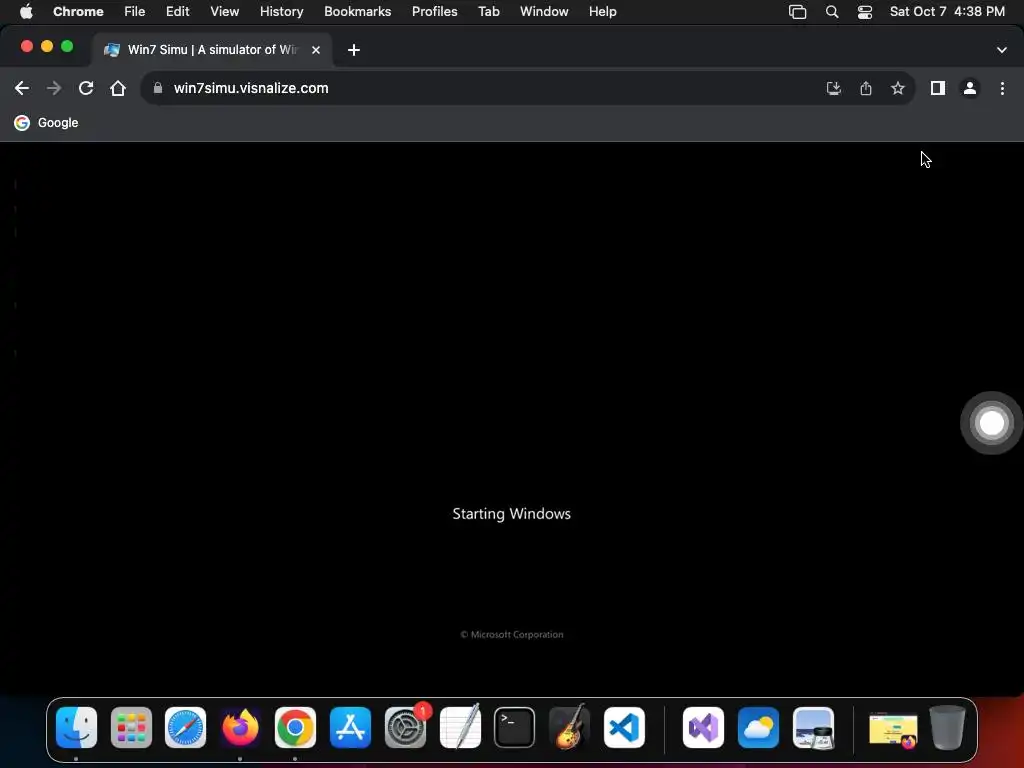Image resolution: width=1024 pixels, height=768 pixels.
Task: Launch Firefox from the Dock
Action: (x=240, y=728)
